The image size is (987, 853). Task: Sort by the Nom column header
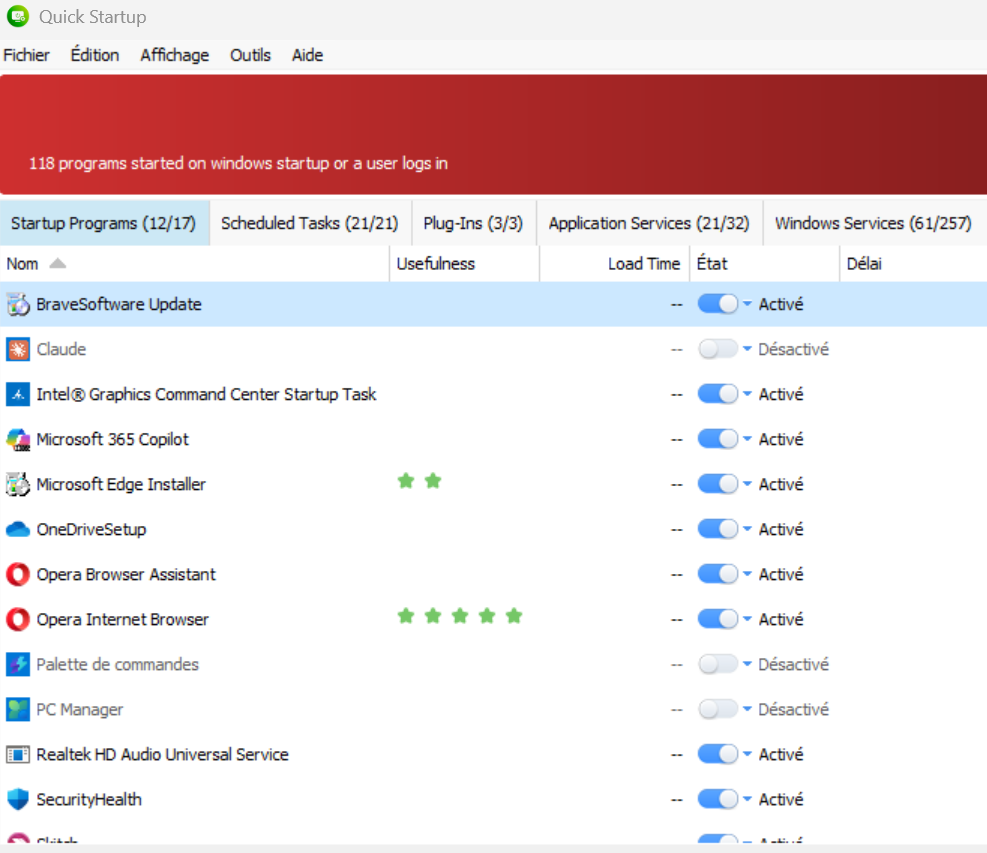[194, 264]
